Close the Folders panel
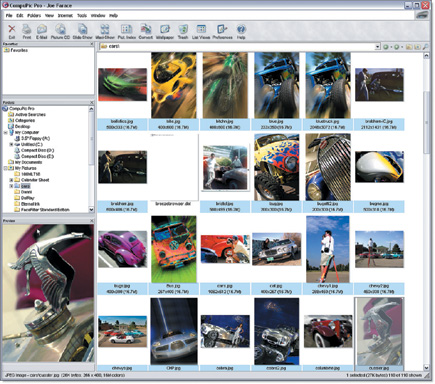Image resolution: width=435 pixels, height=384 pixels. click(x=92, y=102)
